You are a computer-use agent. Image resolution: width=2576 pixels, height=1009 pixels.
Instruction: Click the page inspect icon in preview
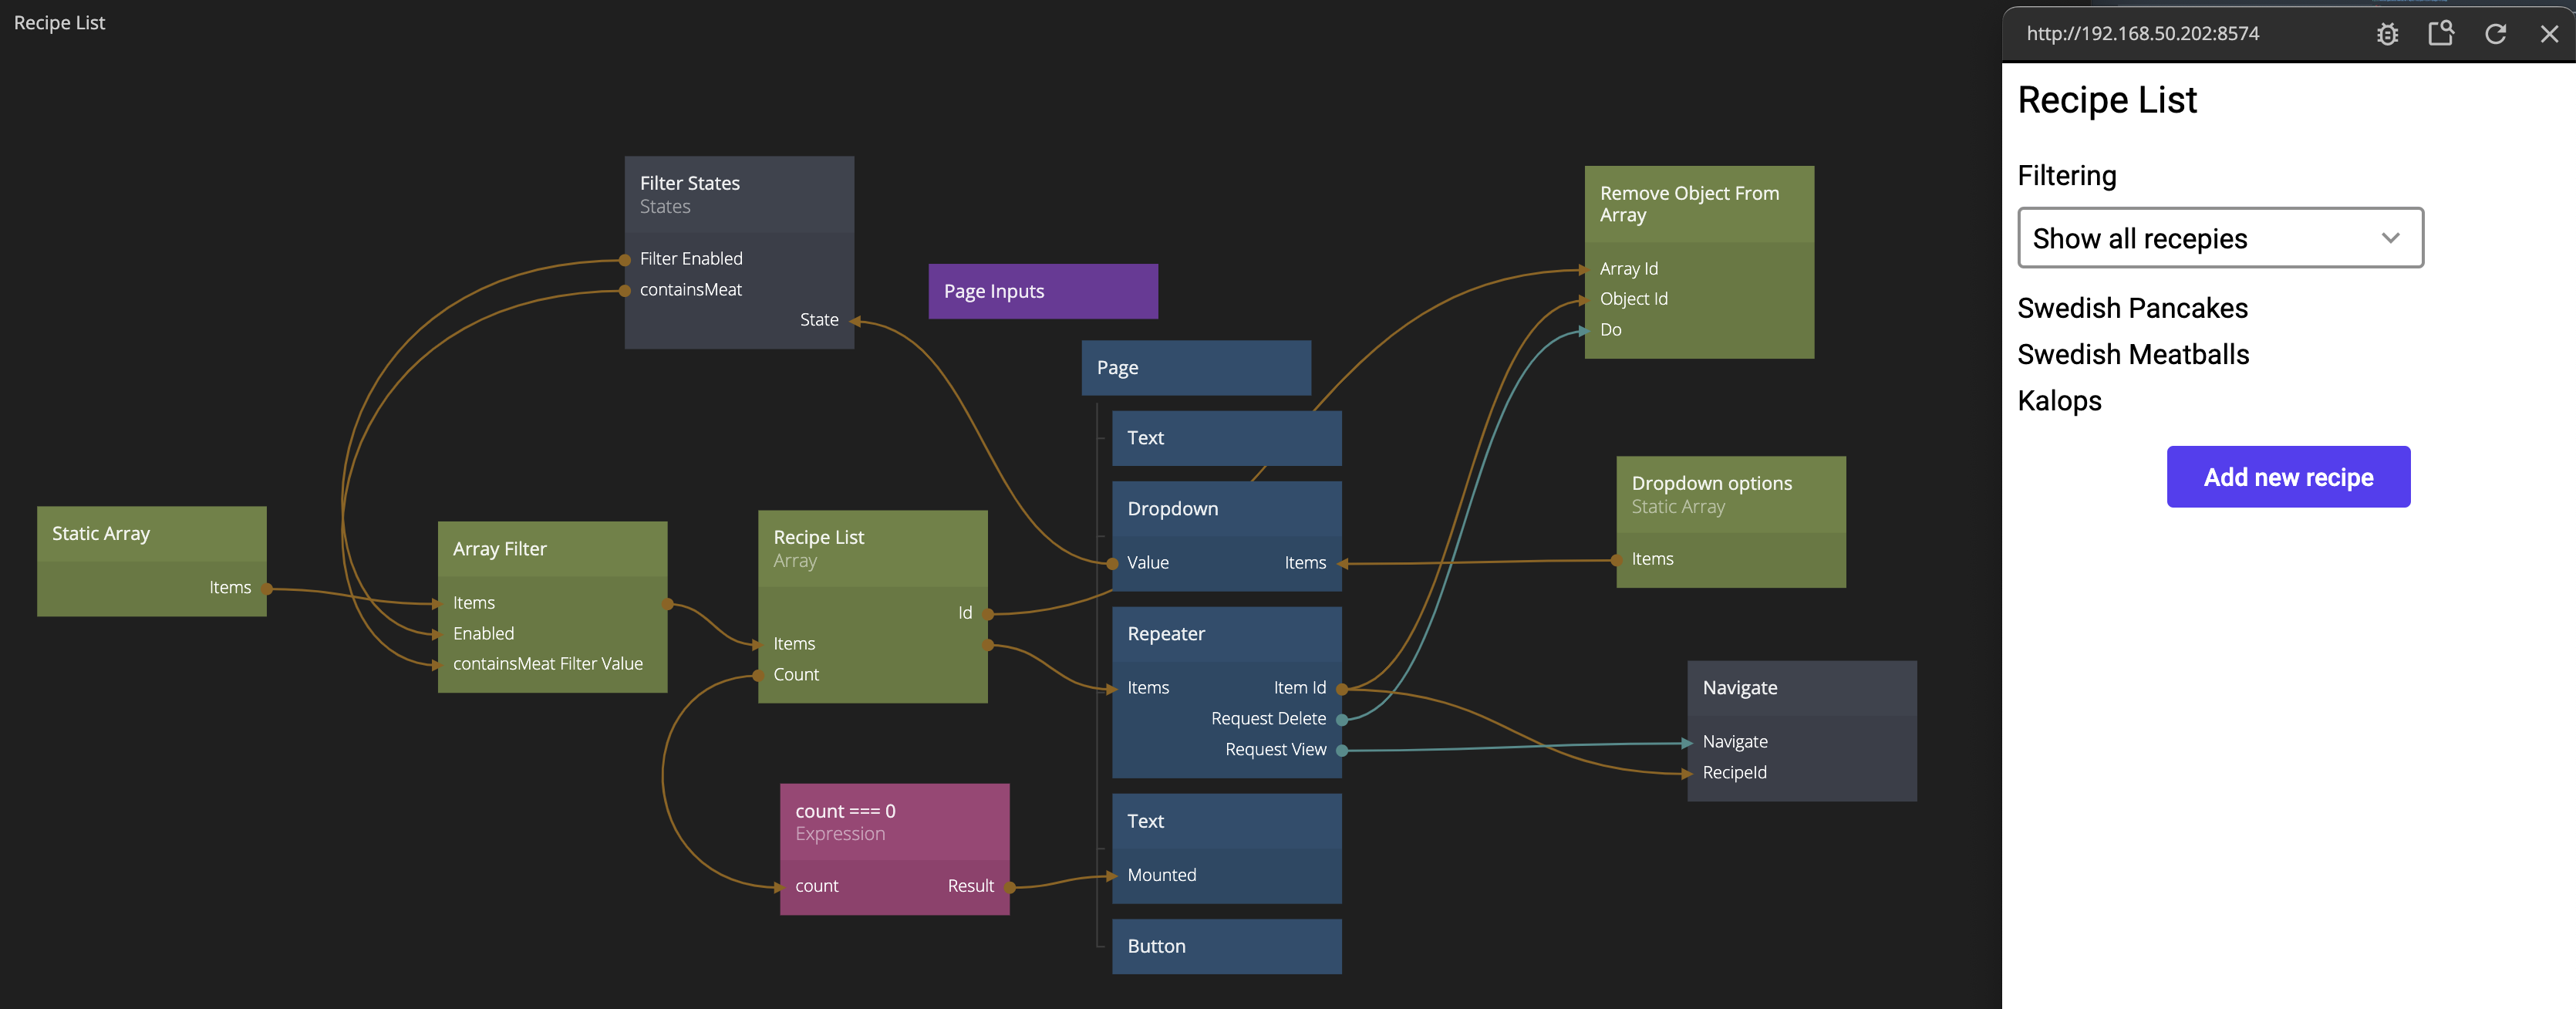point(2441,34)
